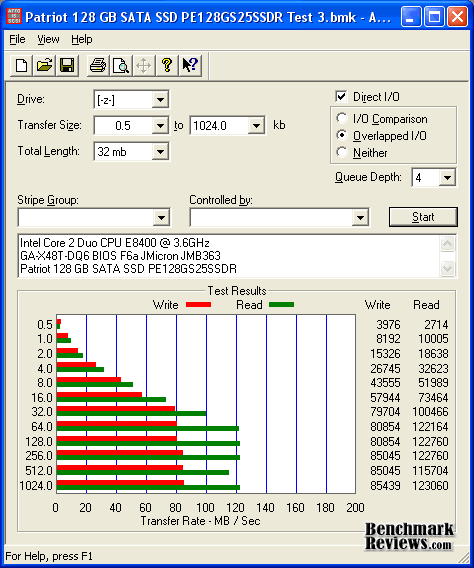Click the red Write legend swatch
The image size is (474, 568).
(x=198, y=305)
